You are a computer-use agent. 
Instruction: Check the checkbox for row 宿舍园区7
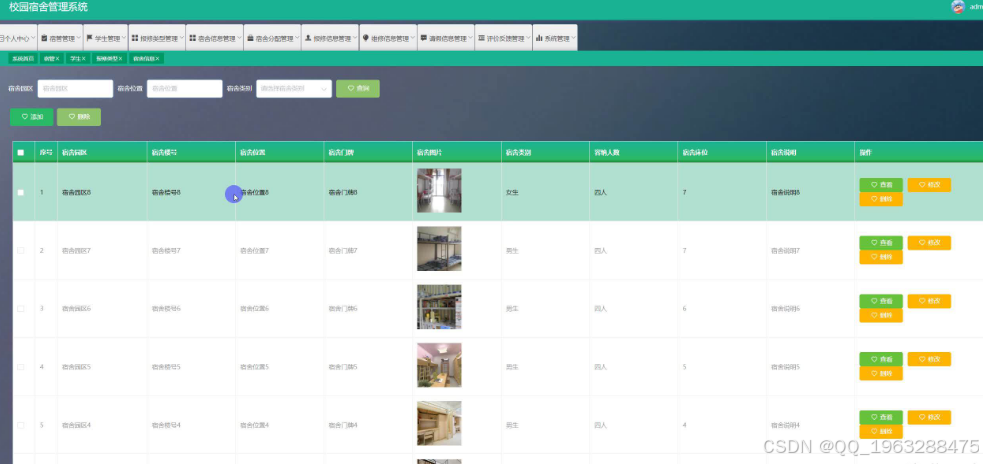click(21, 250)
